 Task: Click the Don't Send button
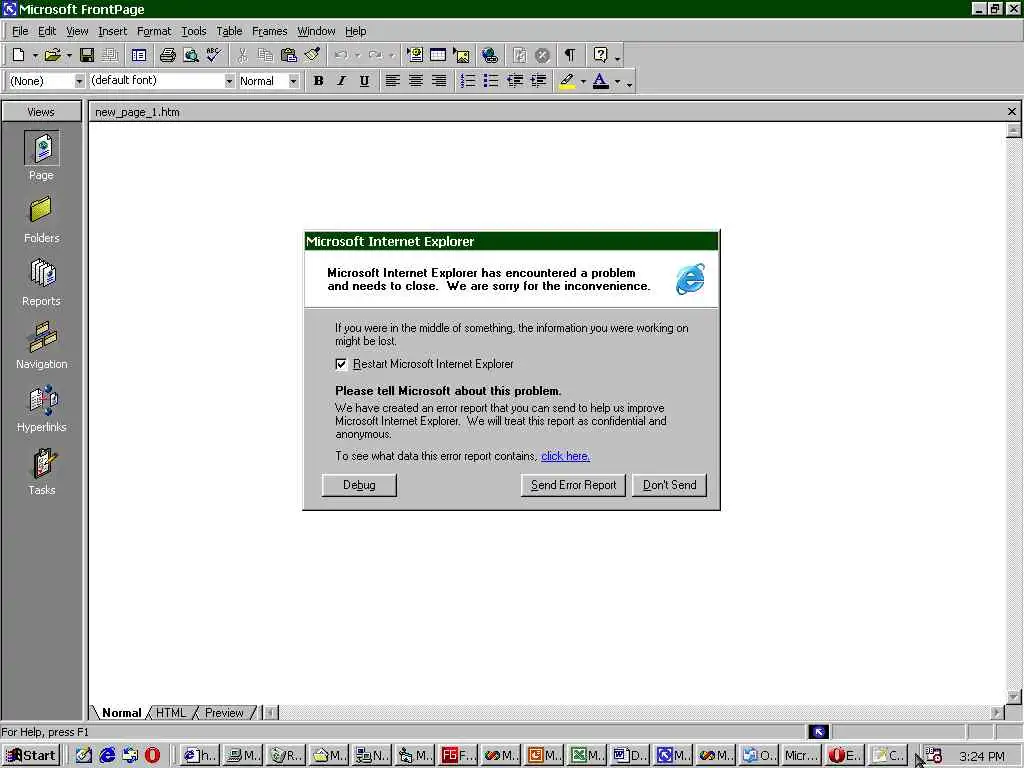[x=669, y=485]
